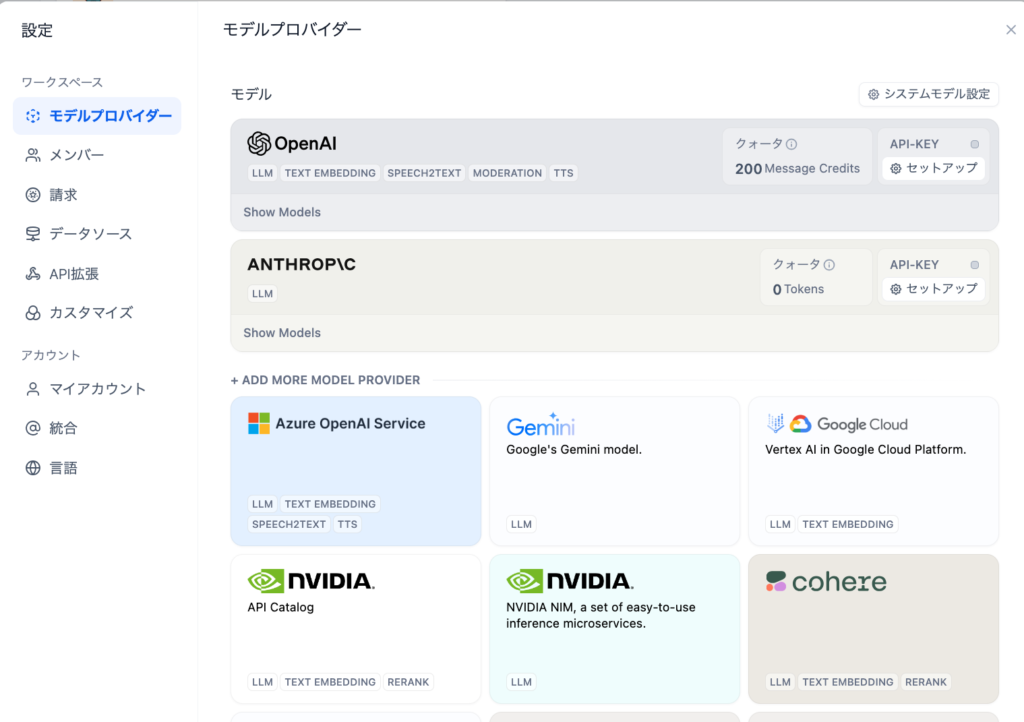Click the OpenAI クォータ info icon
The height and width of the screenshot is (722, 1024).
point(792,144)
